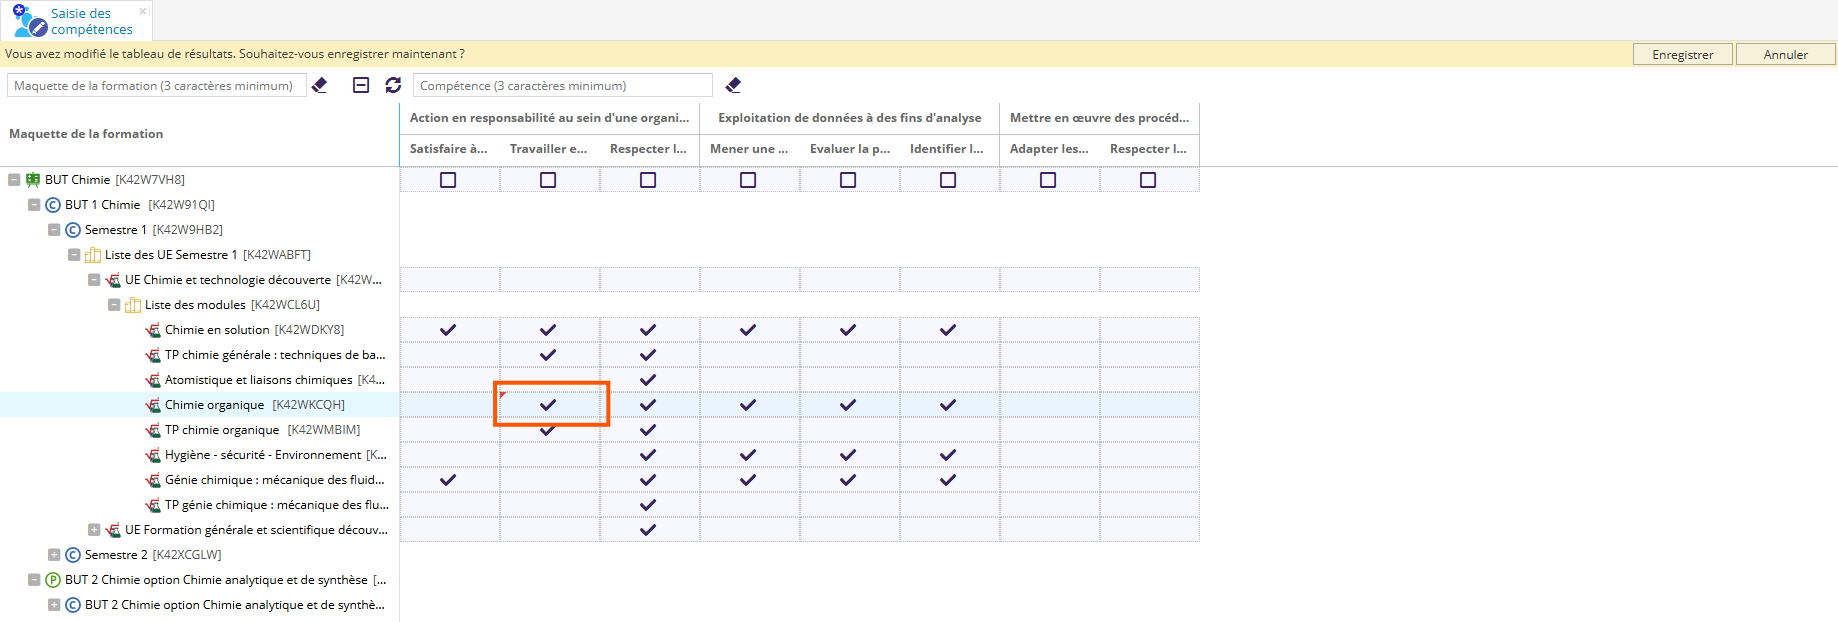Click the Chimie en solution module icon

pyautogui.click(x=153, y=330)
